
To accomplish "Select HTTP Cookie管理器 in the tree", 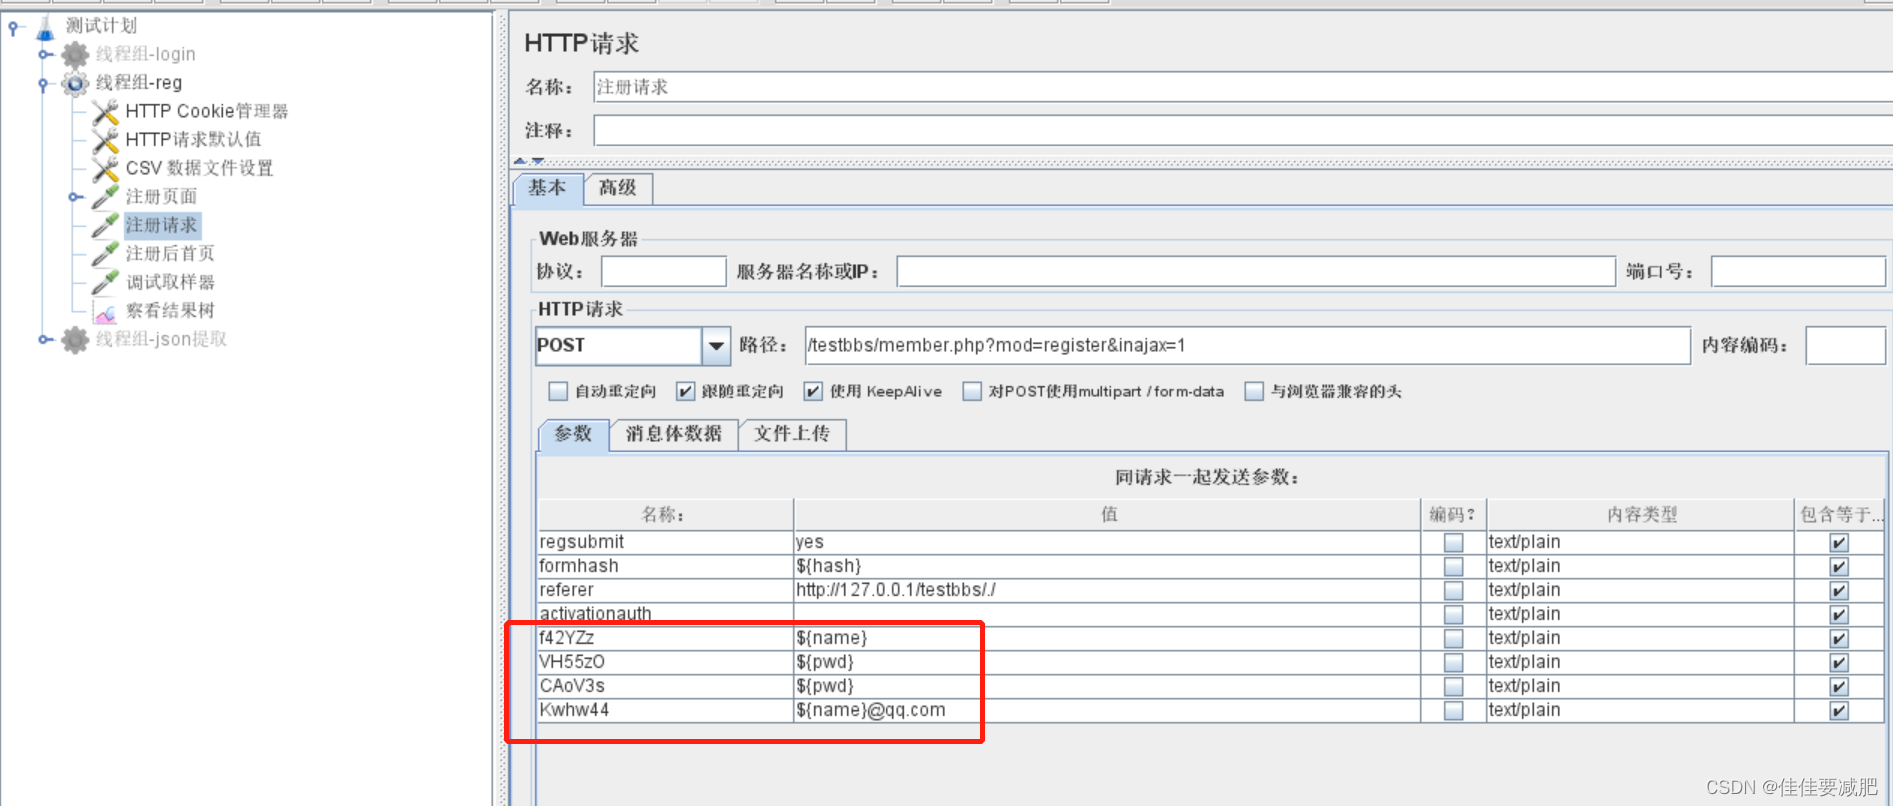I will (x=207, y=111).
